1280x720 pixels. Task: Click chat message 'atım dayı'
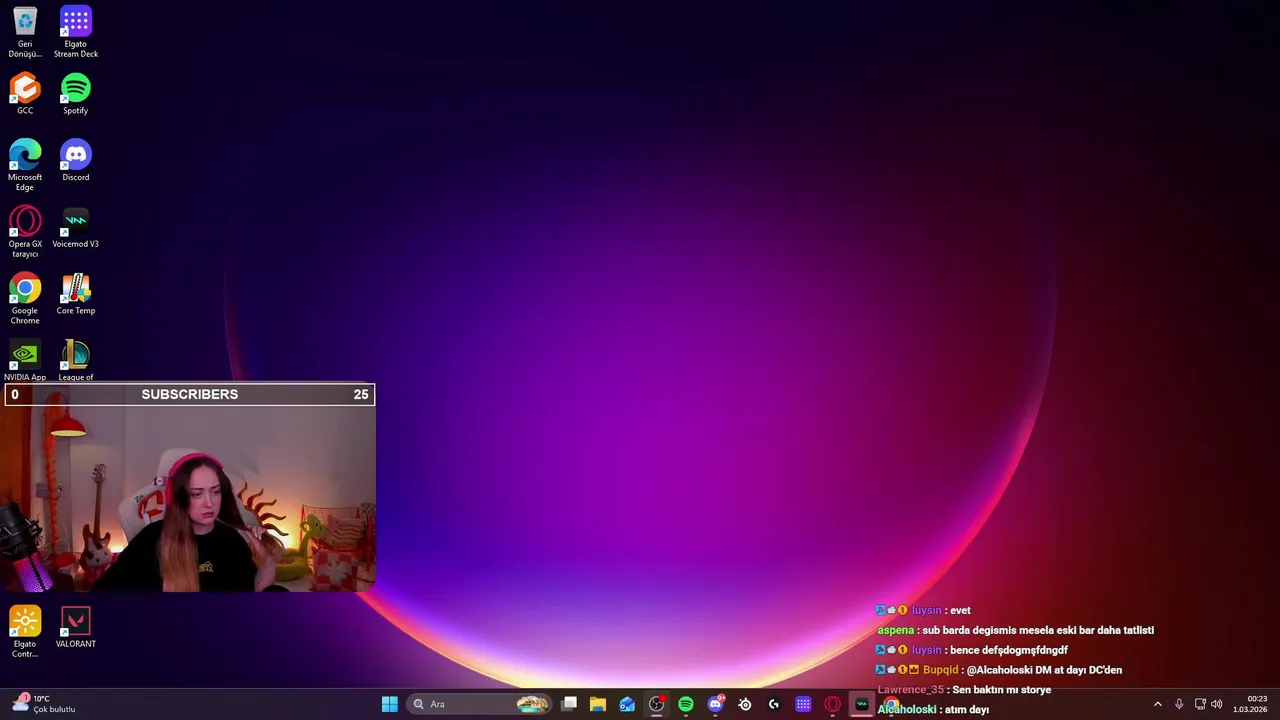(x=967, y=710)
